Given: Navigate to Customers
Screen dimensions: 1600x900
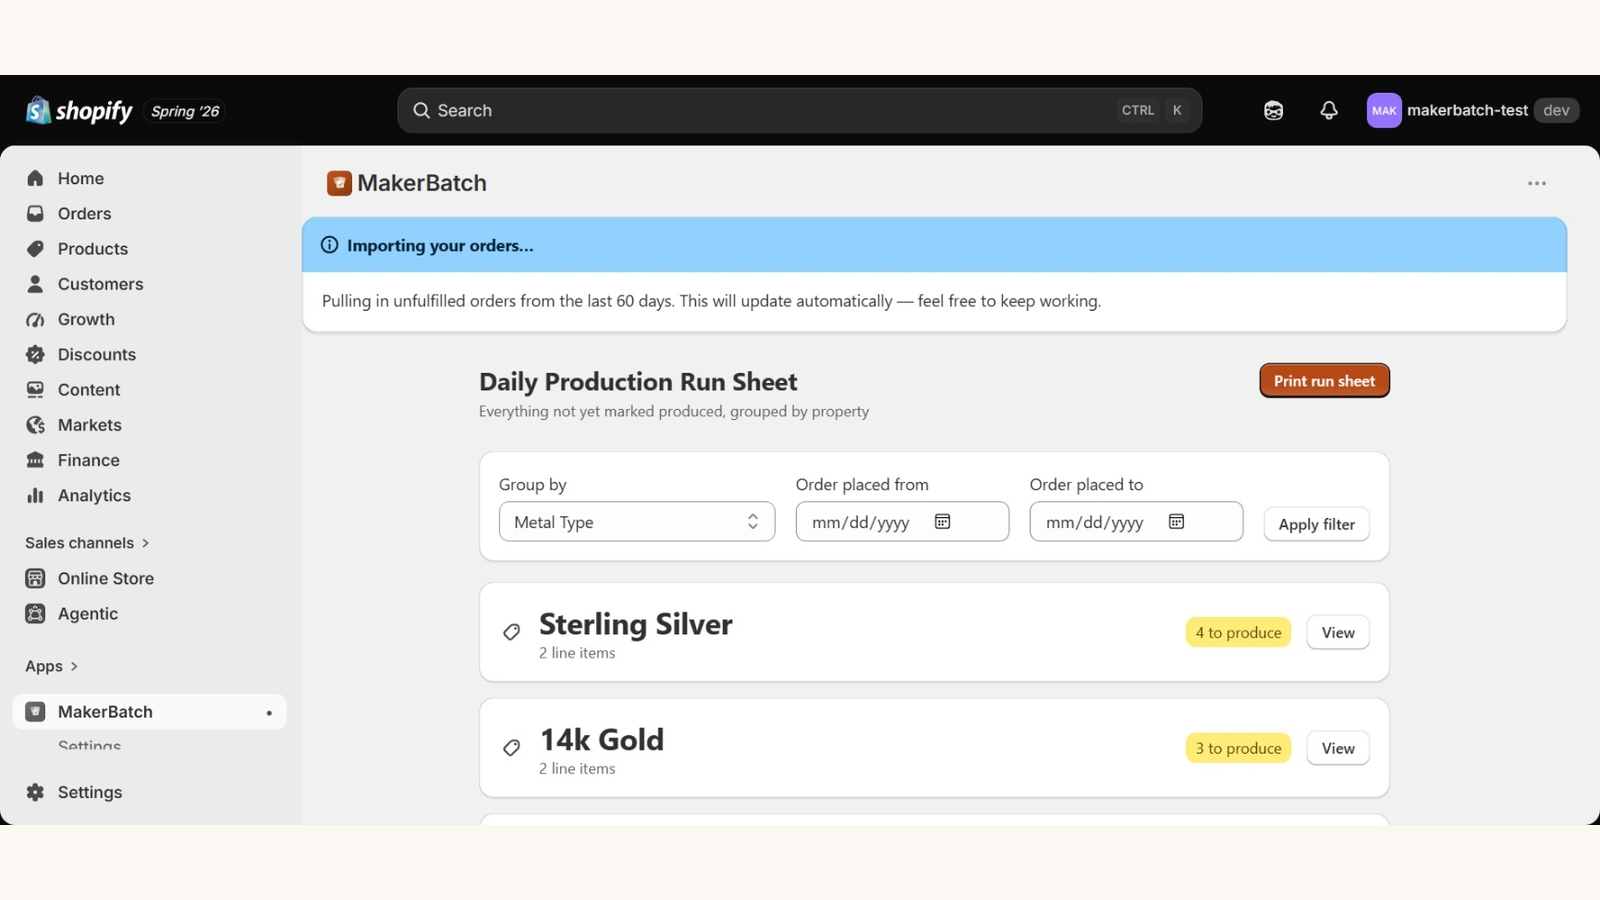Looking at the screenshot, I should 150,284.
